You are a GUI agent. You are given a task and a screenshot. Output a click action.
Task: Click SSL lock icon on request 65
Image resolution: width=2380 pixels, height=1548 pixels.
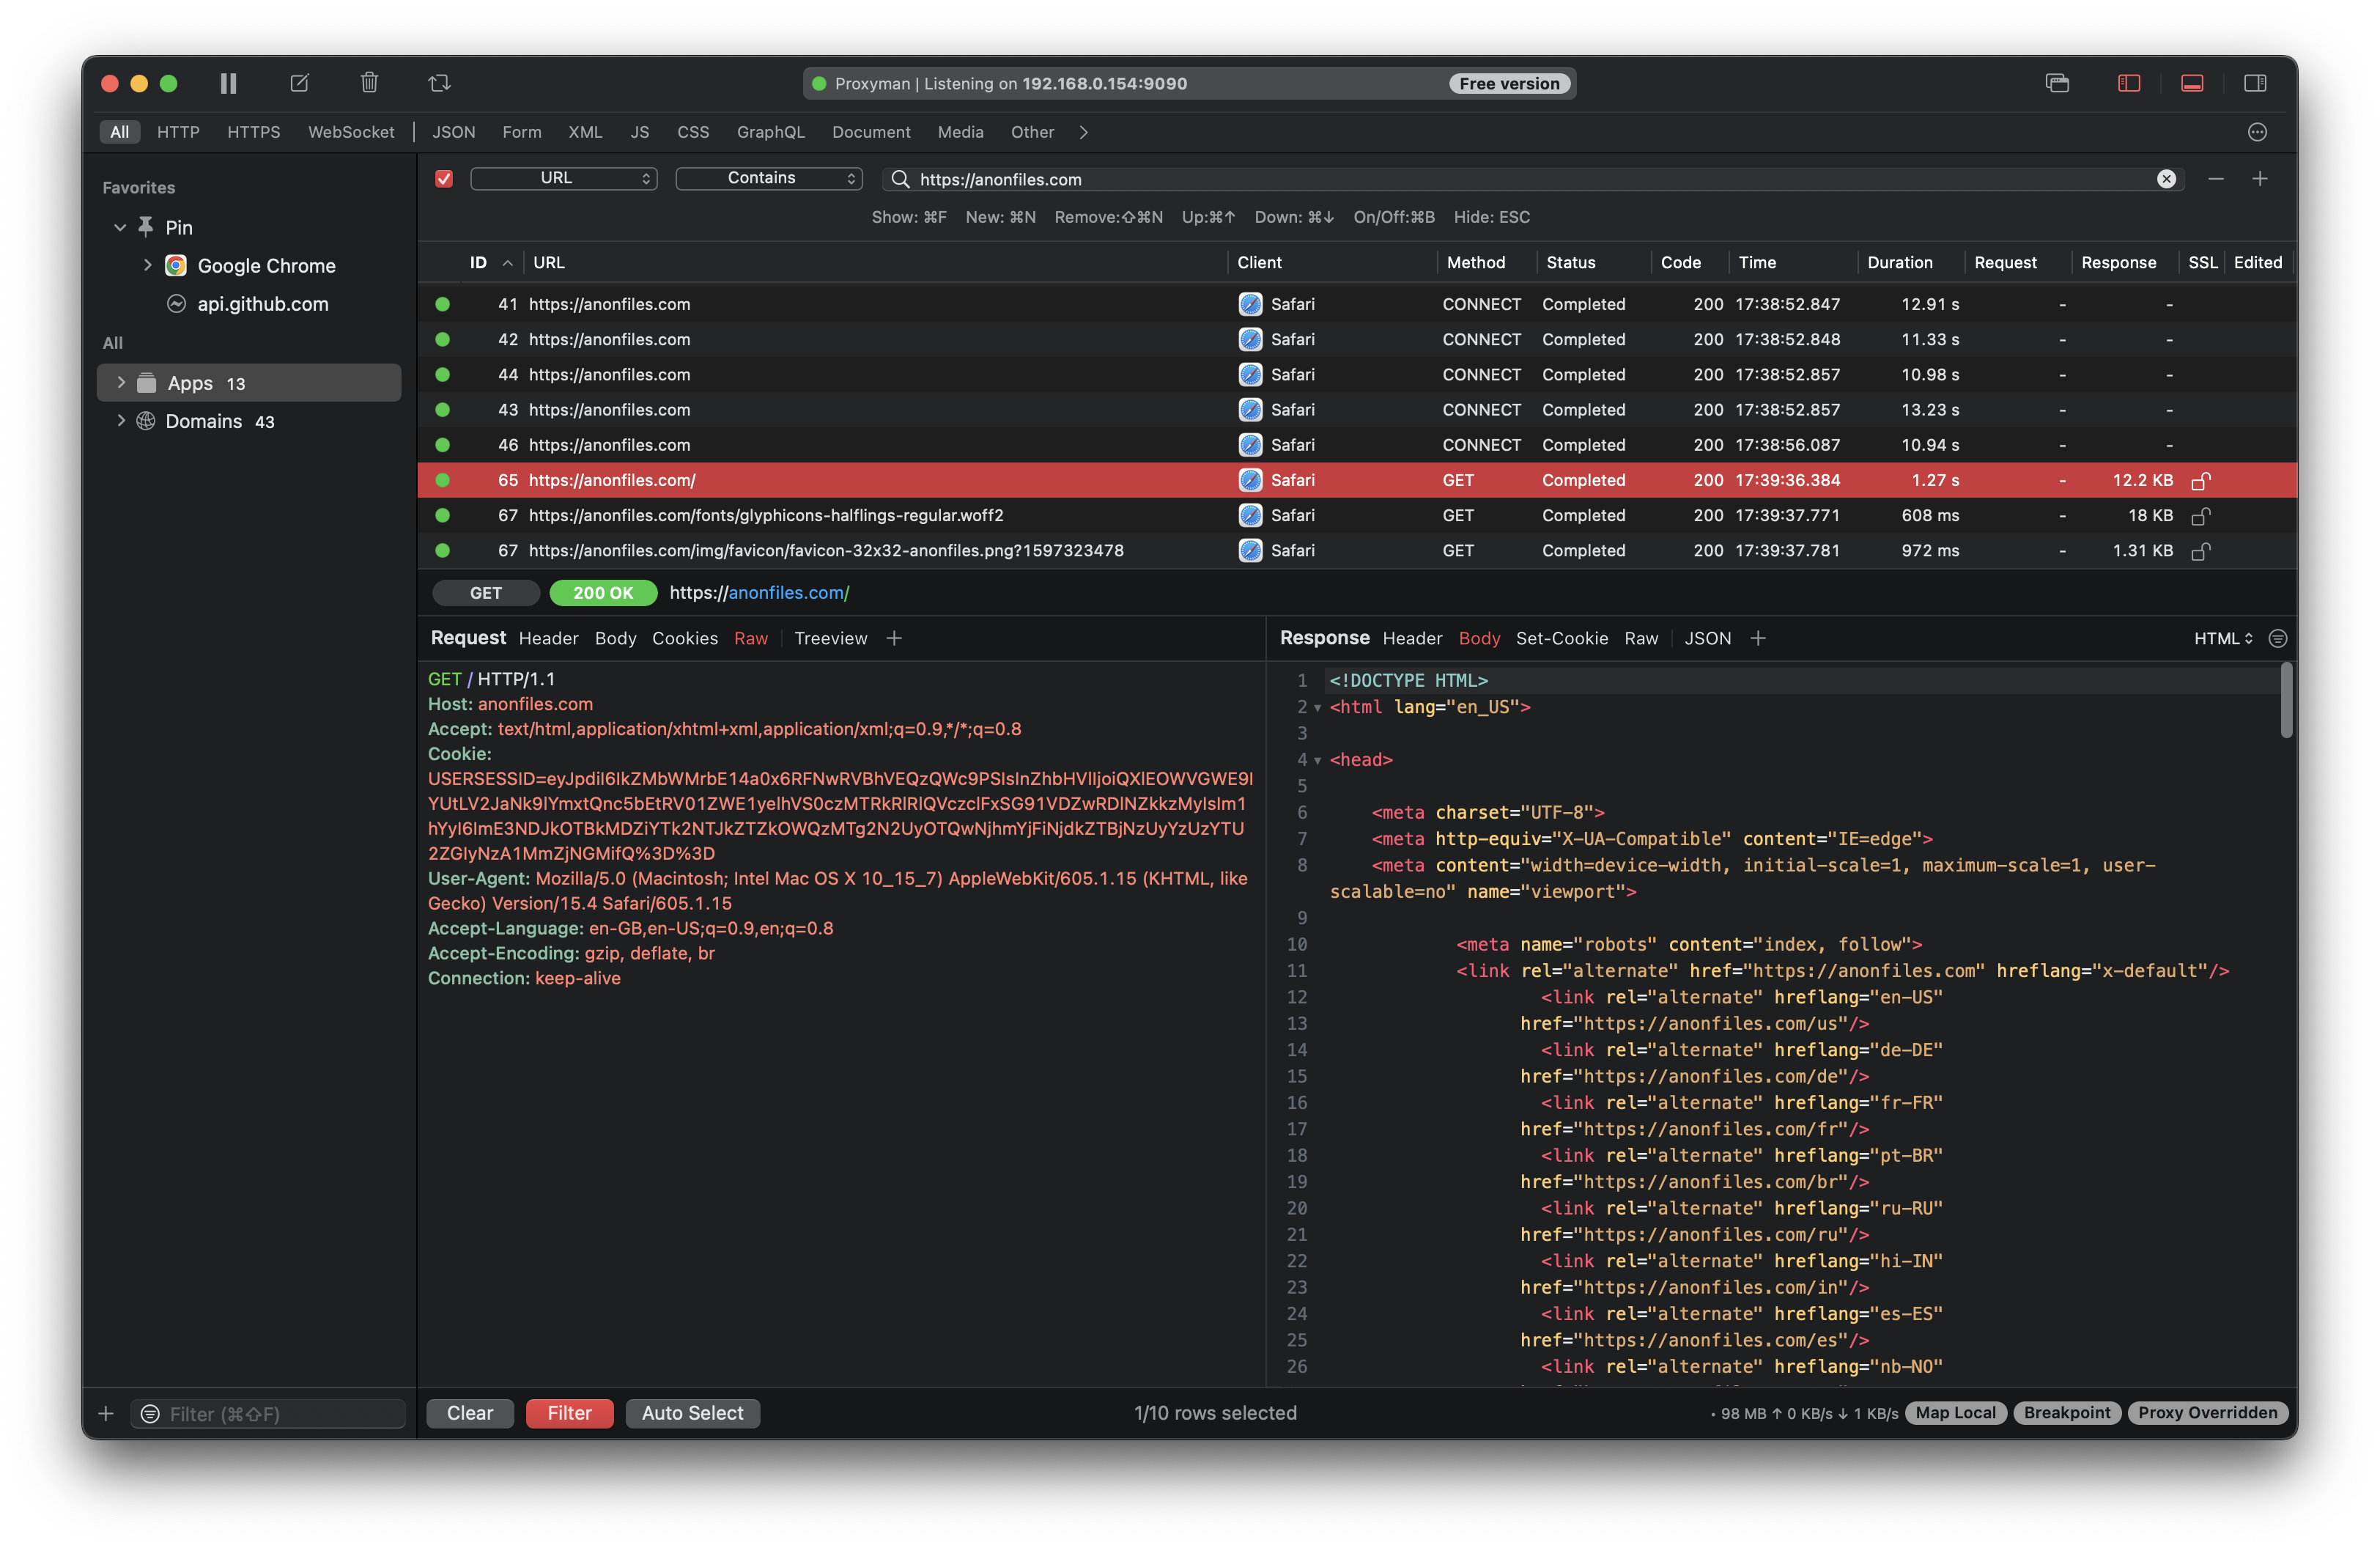pos(2200,481)
